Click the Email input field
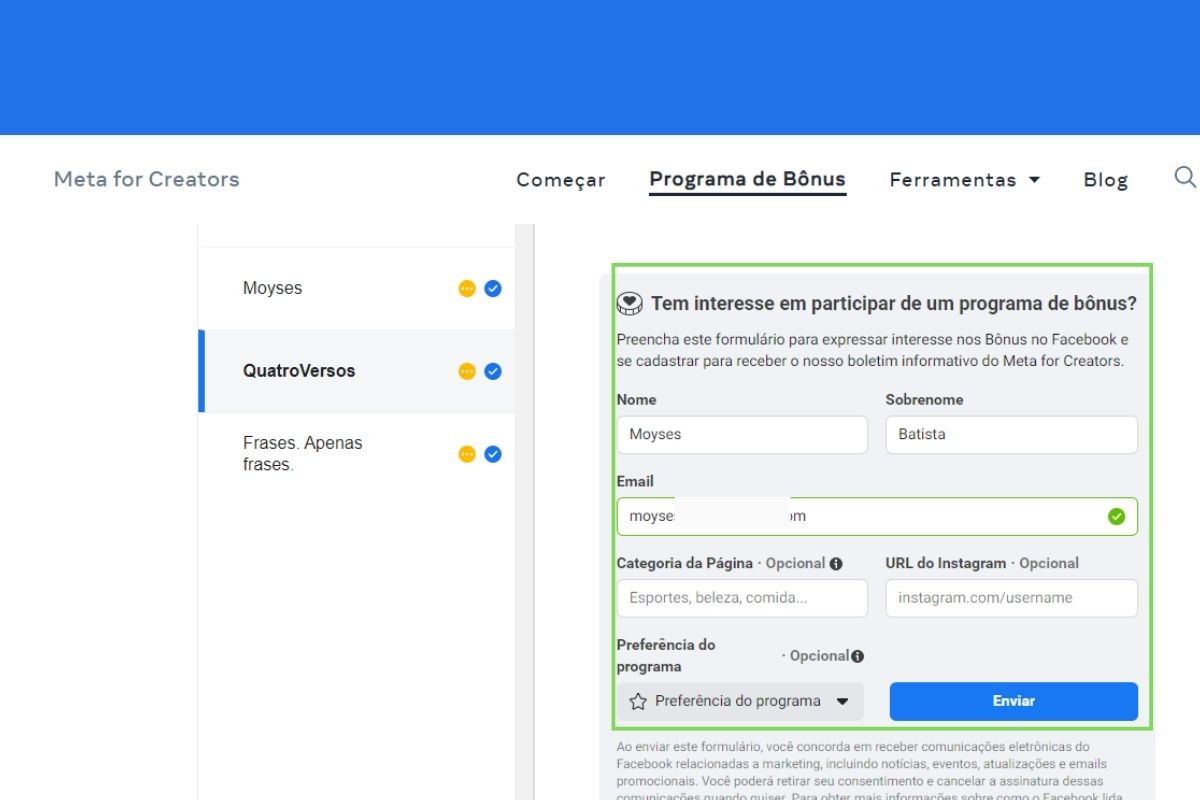The image size is (1200, 800). 877,516
